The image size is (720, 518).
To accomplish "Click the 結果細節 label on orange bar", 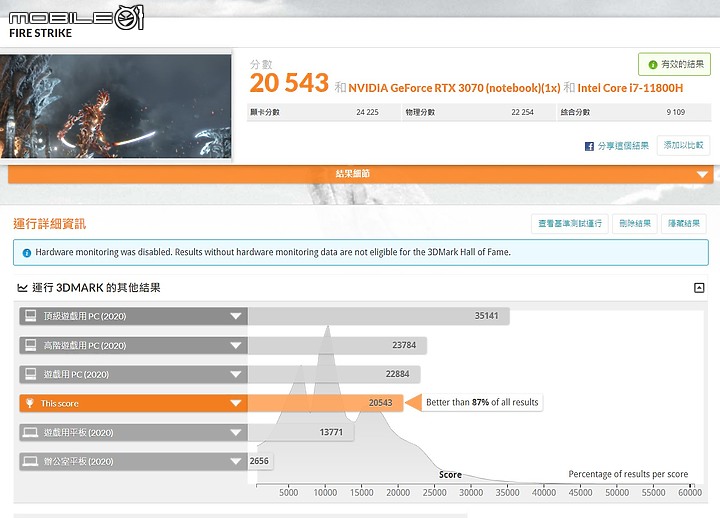I will [x=353, y=174].
